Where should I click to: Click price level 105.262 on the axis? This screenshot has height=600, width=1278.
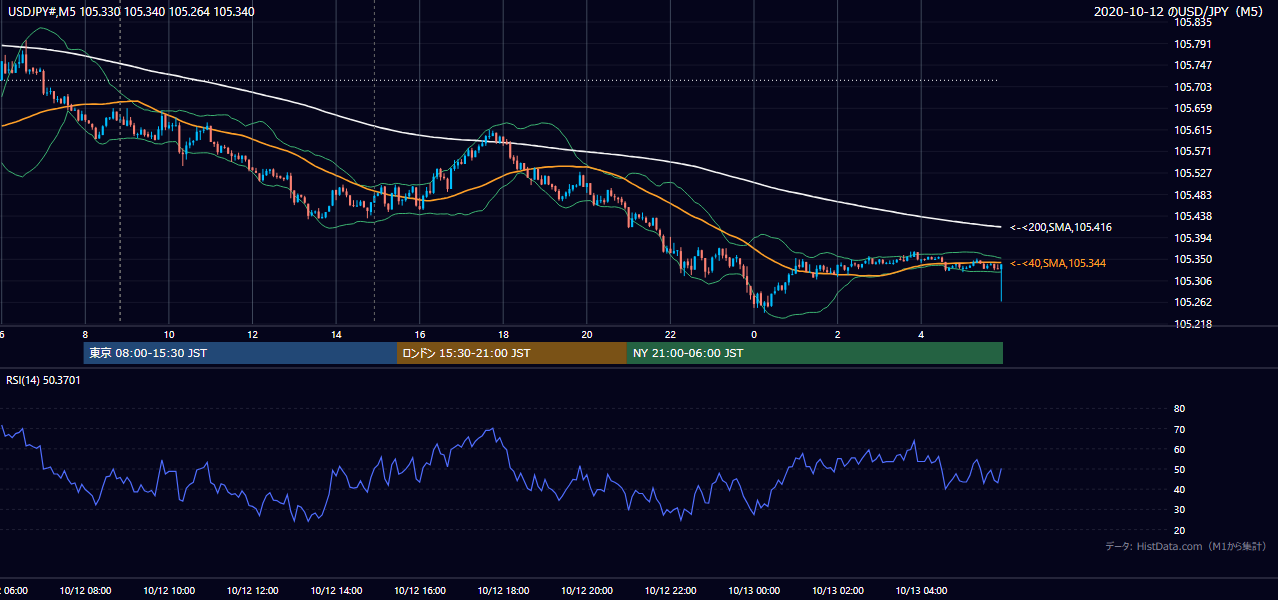(x=1193, y=302)
